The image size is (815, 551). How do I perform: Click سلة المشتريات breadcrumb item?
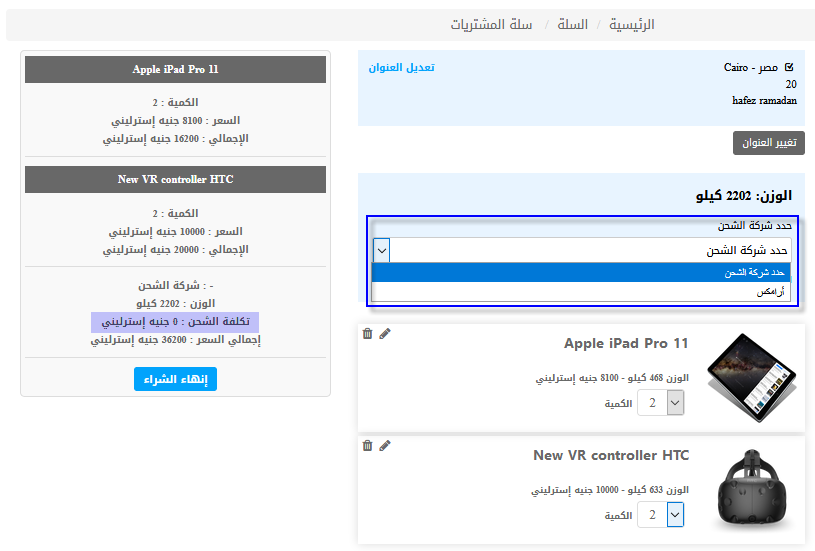click(491, 24)
